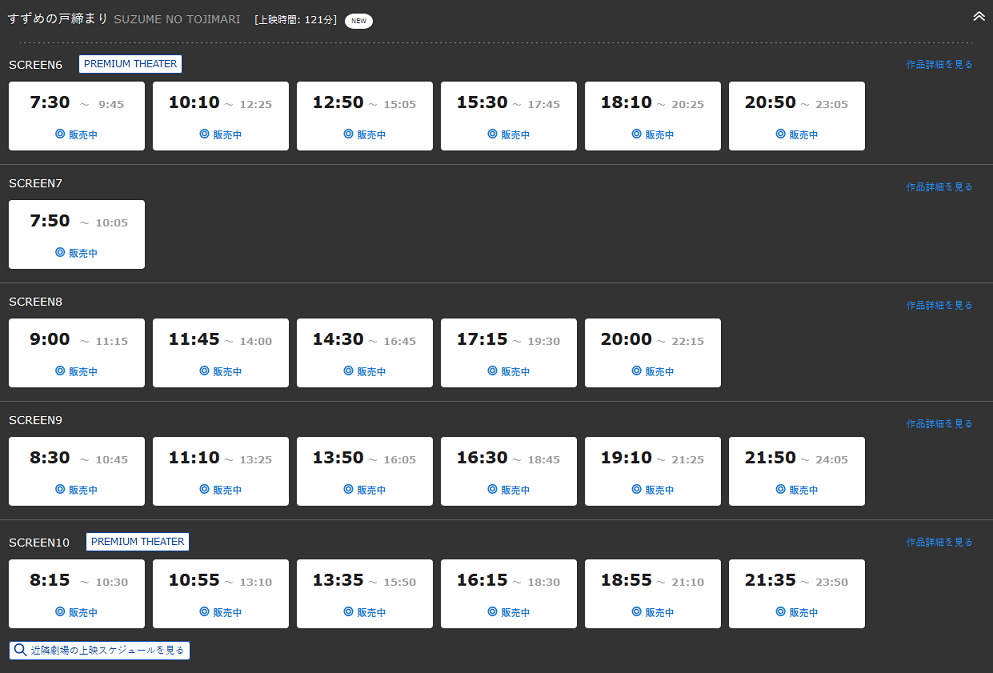Select the SCREEN7 7:50 showtime
This screenshot has height=673, width=993.
(x=77, y=234)
